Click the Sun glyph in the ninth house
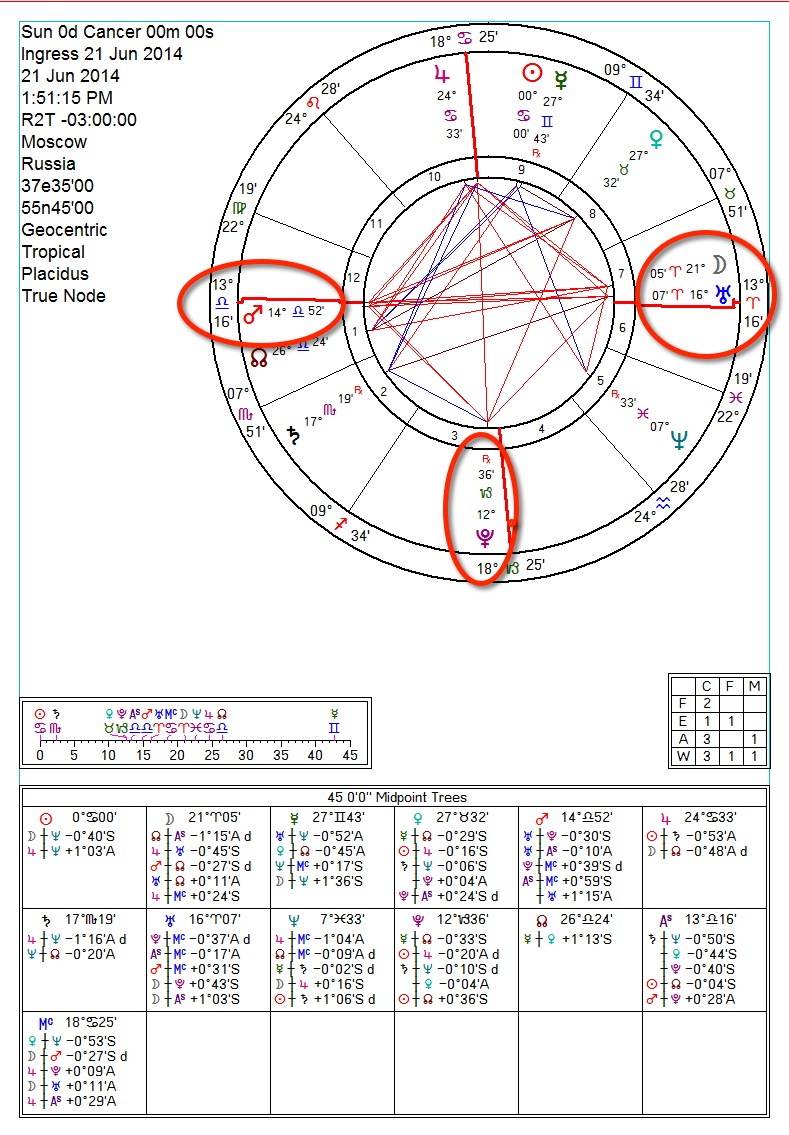The image size is (789, 1135). (533, 73)
